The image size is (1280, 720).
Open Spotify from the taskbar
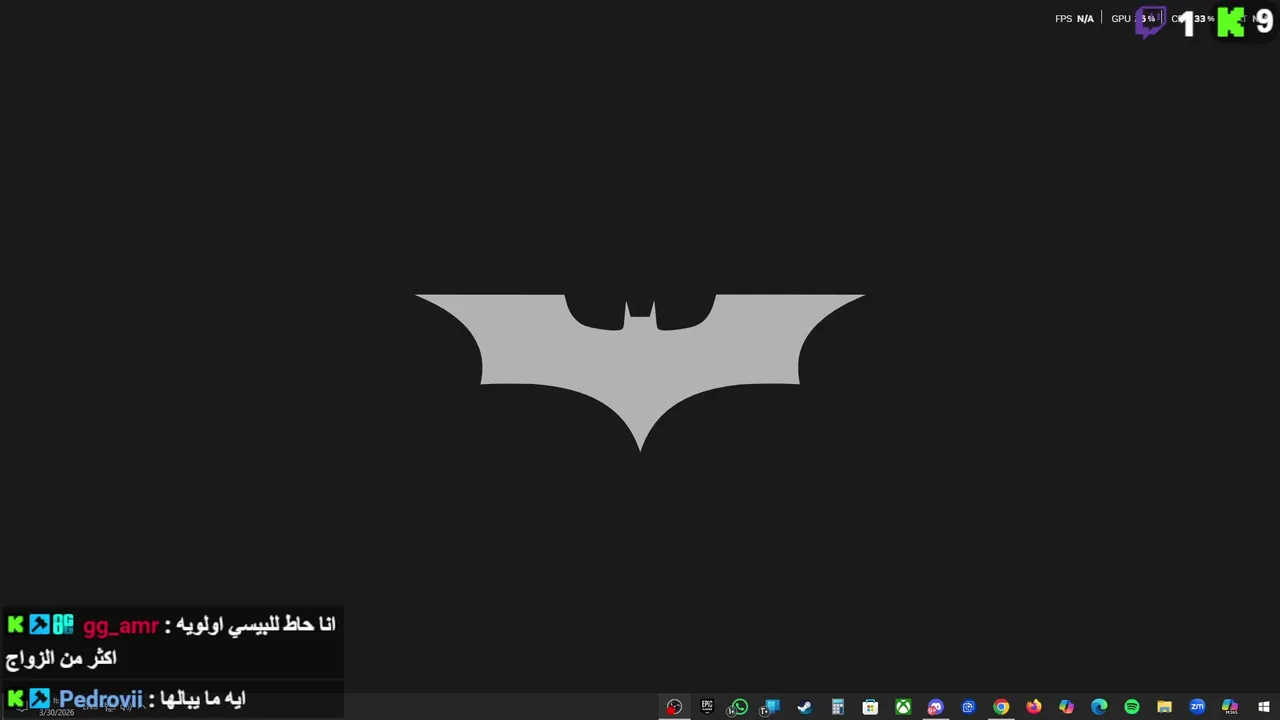click(x=1132, y=707)
